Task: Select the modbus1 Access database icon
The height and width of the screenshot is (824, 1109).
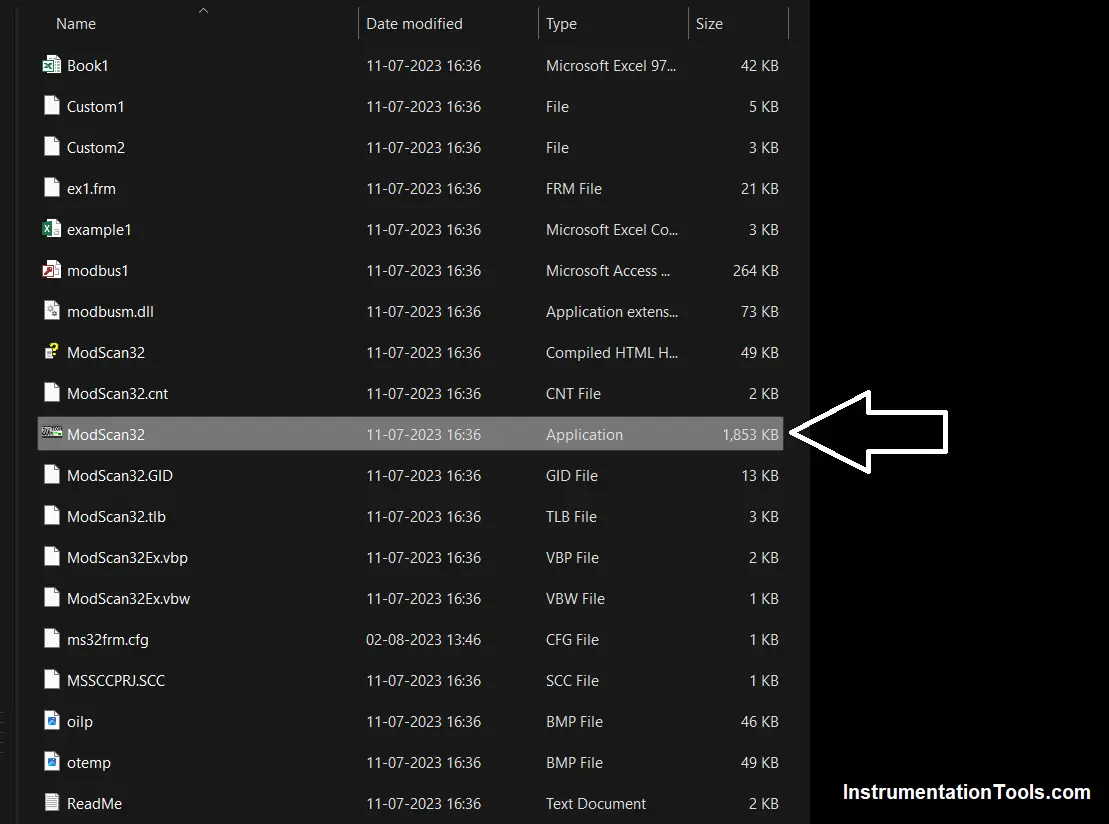Action: pos(51,270)
